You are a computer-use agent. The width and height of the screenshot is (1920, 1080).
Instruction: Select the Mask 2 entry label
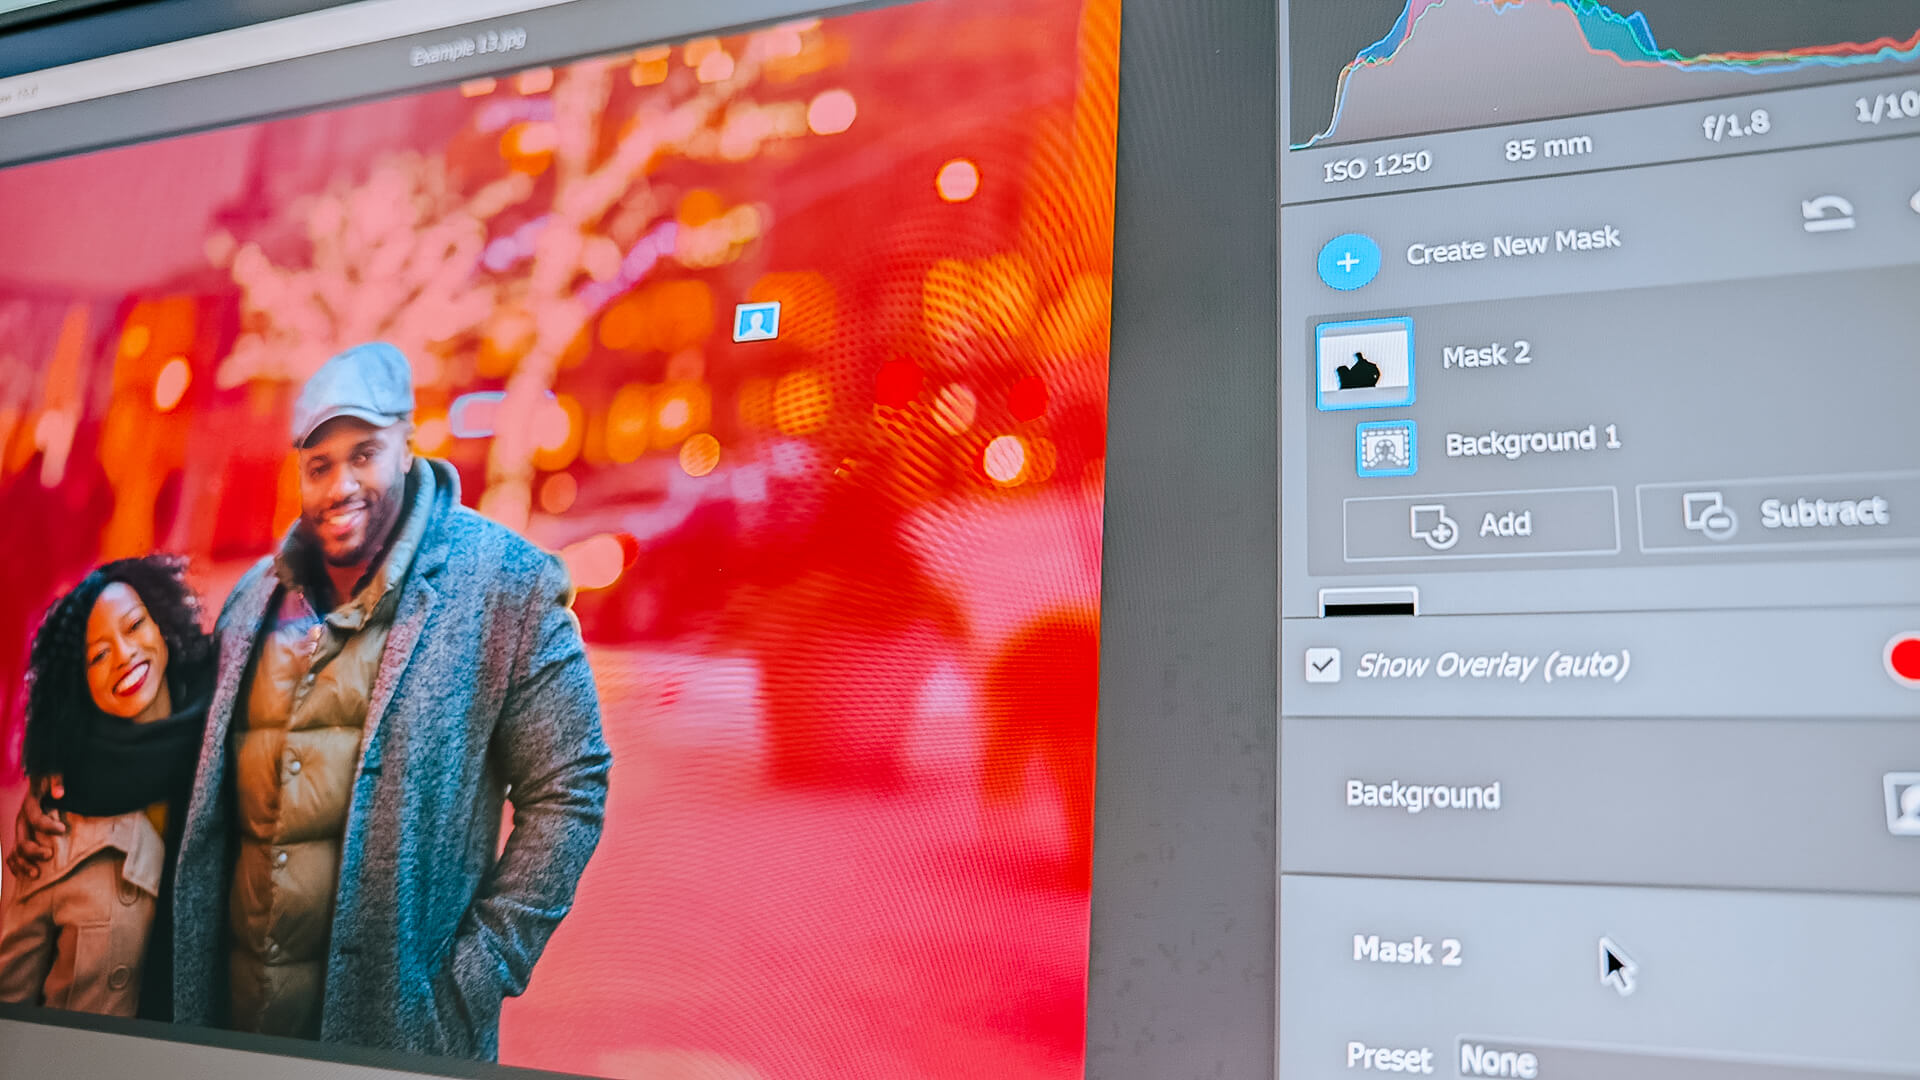click(x=1486, y=355)
